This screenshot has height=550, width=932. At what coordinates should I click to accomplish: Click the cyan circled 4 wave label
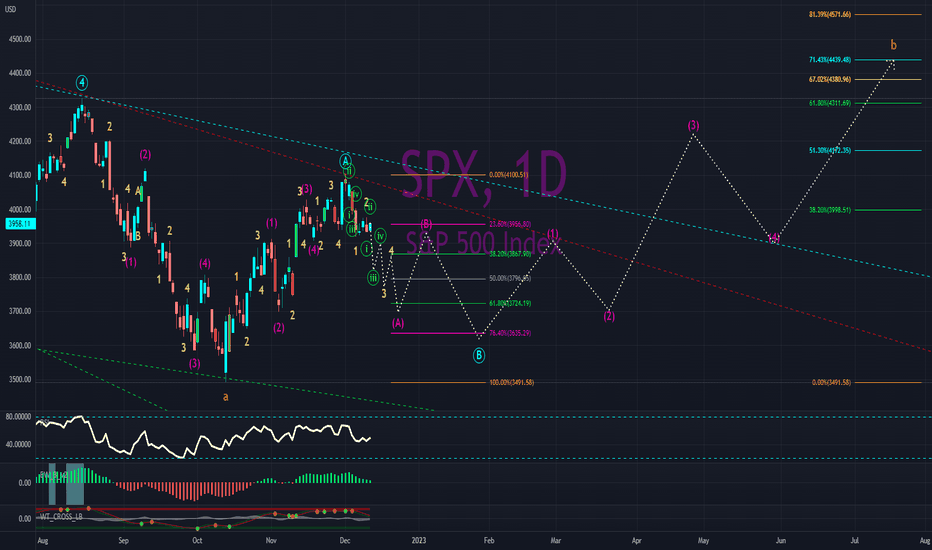pos(82,83)
